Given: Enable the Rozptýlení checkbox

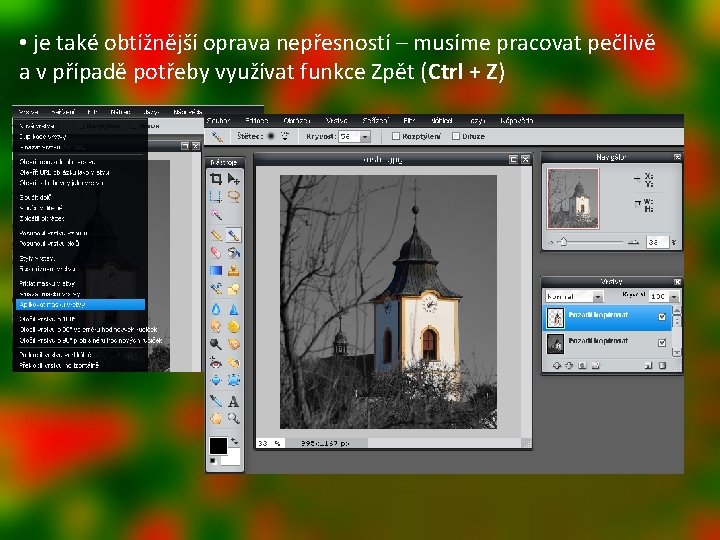Looking at the screenshot, I should coord(395,136).
